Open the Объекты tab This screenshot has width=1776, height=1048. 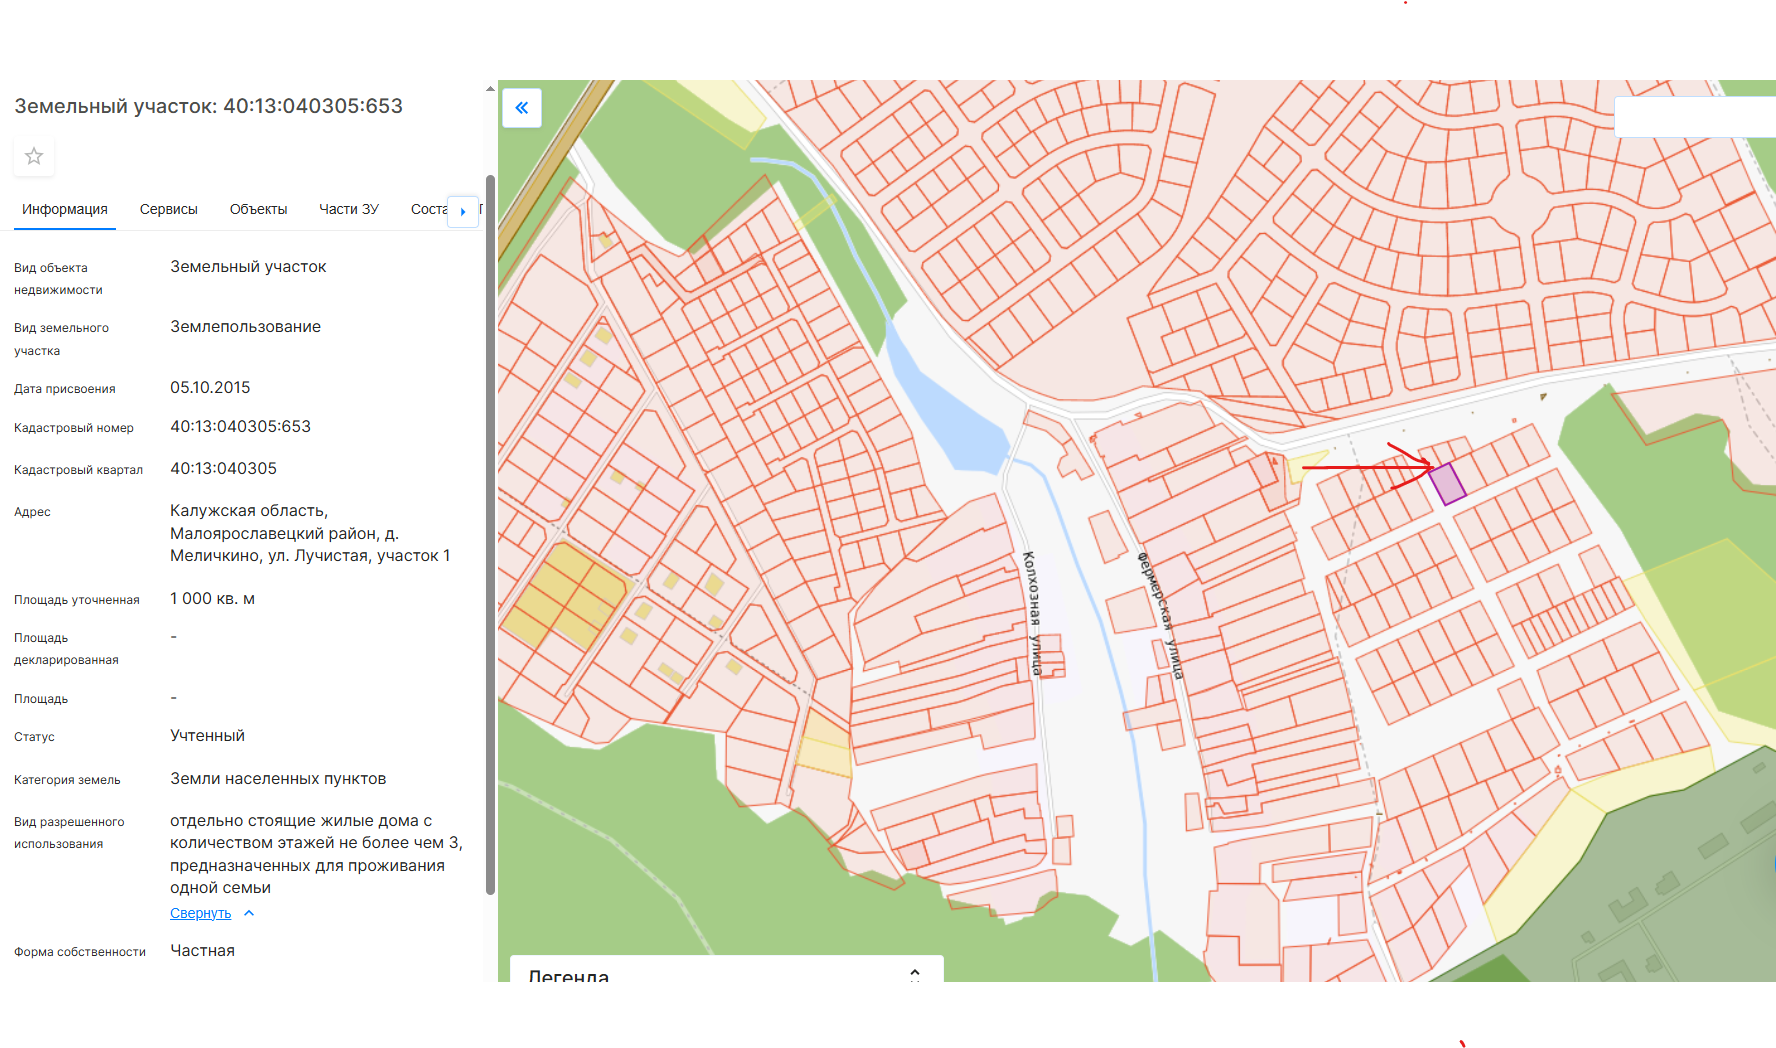258,209
